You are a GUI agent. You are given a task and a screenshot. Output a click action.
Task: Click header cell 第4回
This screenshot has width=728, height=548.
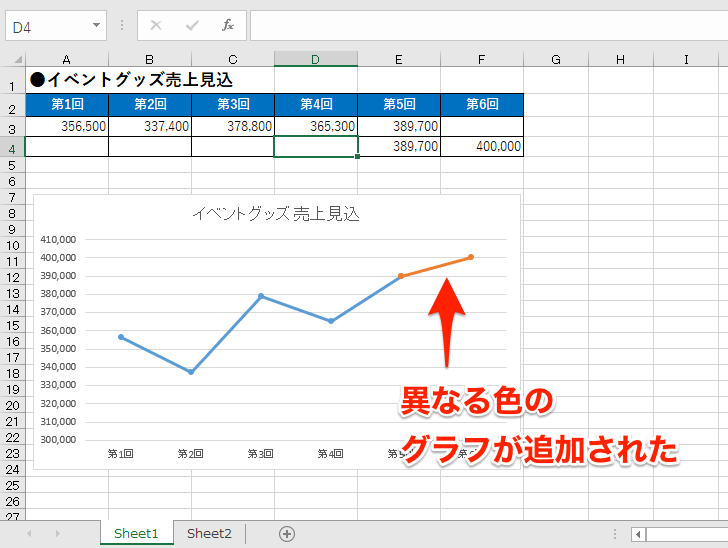[x=316, y=105]
